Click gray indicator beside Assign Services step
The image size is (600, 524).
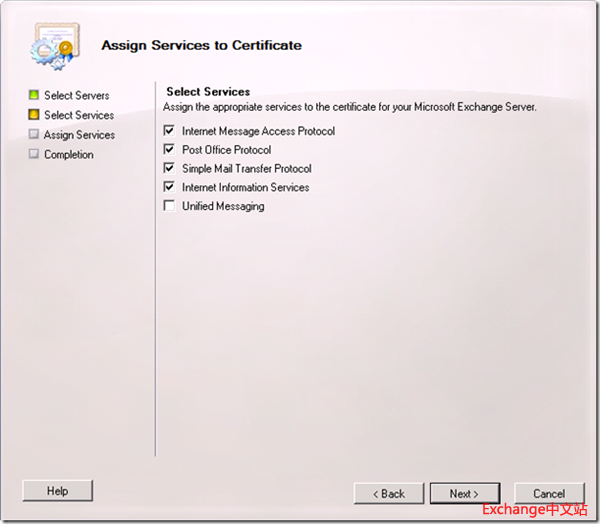pos(34,135)
